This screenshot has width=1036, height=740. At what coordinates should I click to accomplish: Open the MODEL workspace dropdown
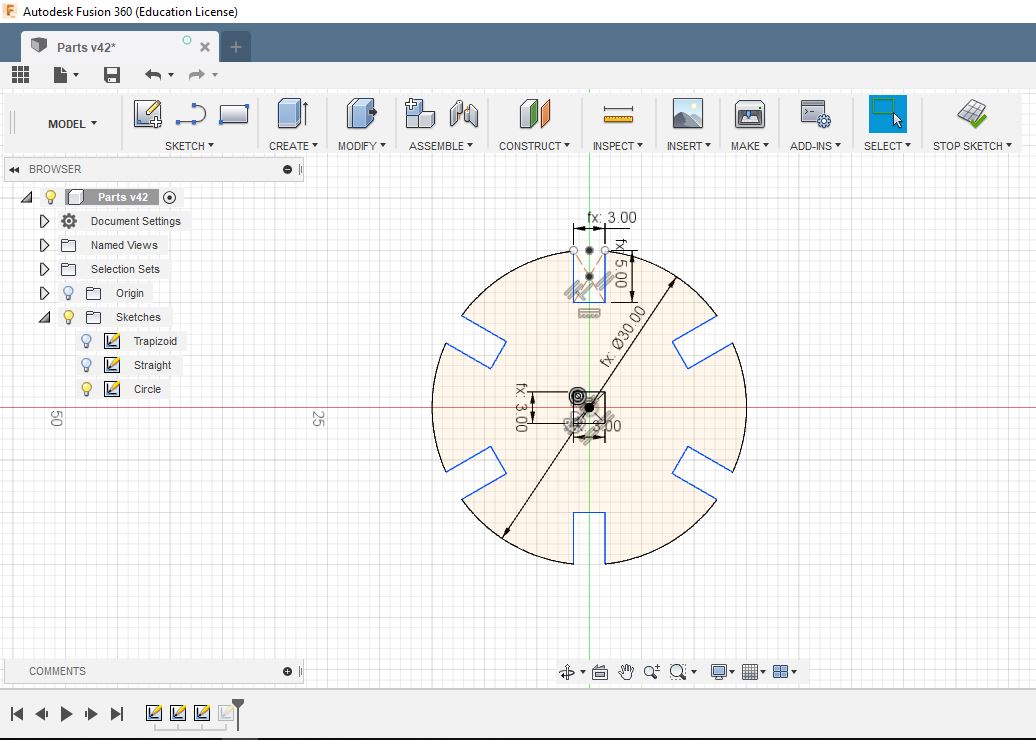click(x=72, y=124)
